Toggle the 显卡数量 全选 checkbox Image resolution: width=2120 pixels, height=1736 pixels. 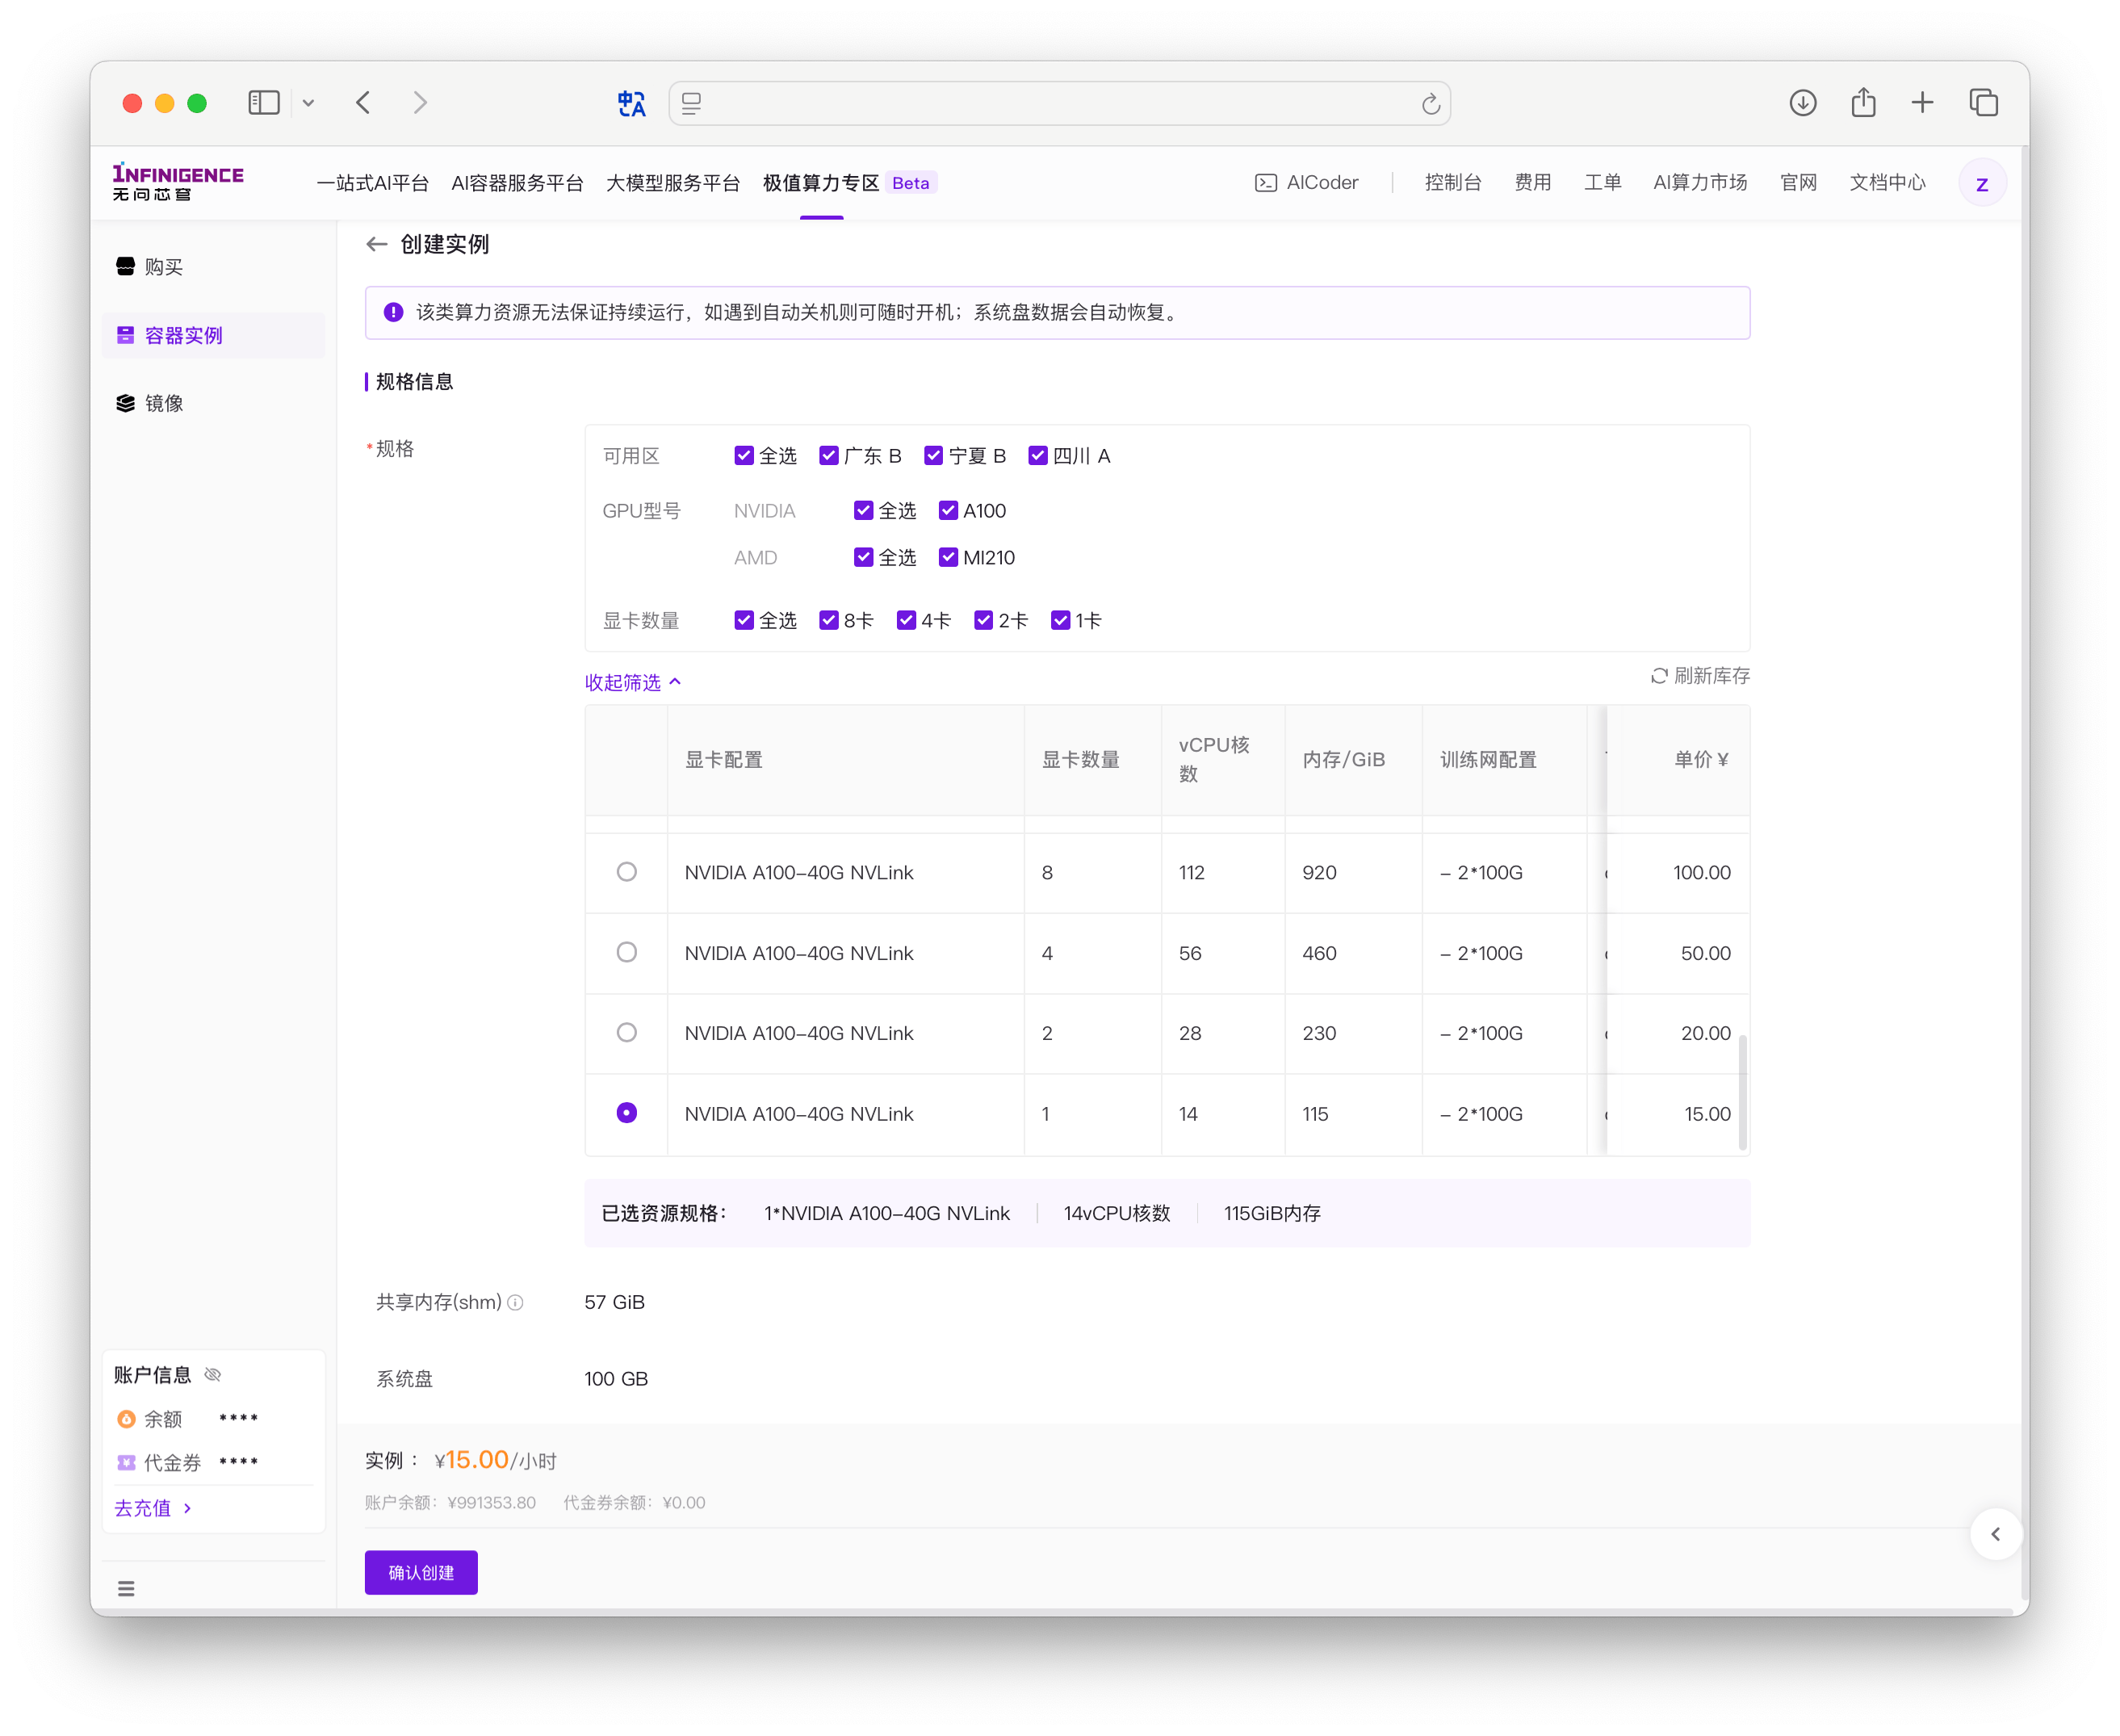[x=743, y=621]
